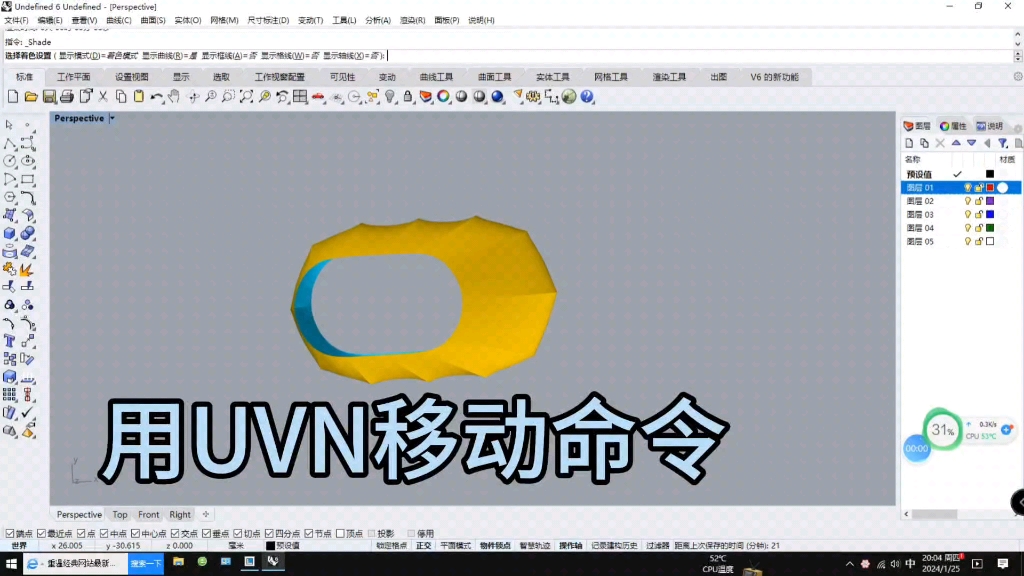Click the Zoom Extents icon
The height and width of the screenshot is (576, 1024).
click(246, 97)
